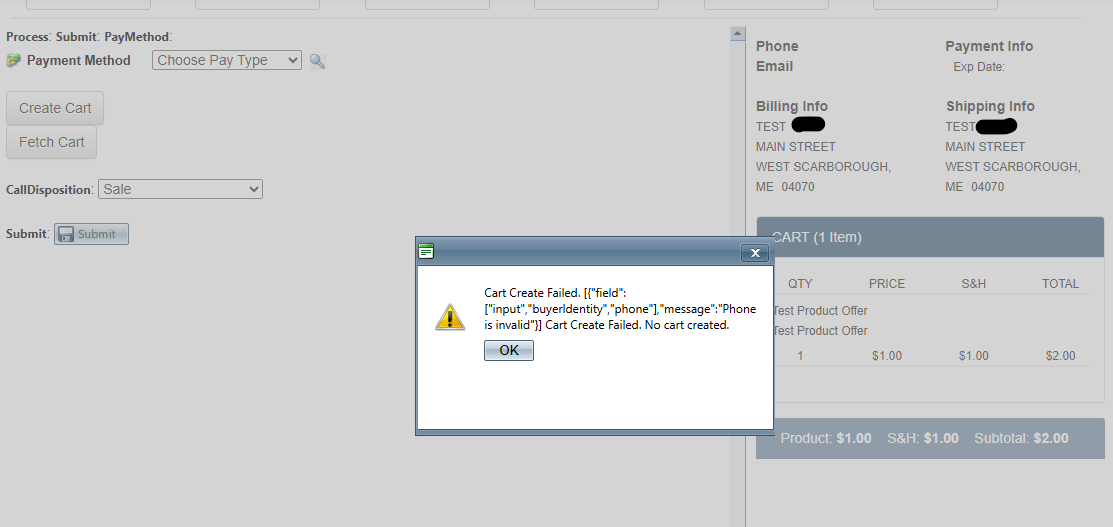Viewport: 1113px width, 527px height.
Task: Click the floppy disk icon on Submit
Action: pyautogui.click(x=66, y=234)
